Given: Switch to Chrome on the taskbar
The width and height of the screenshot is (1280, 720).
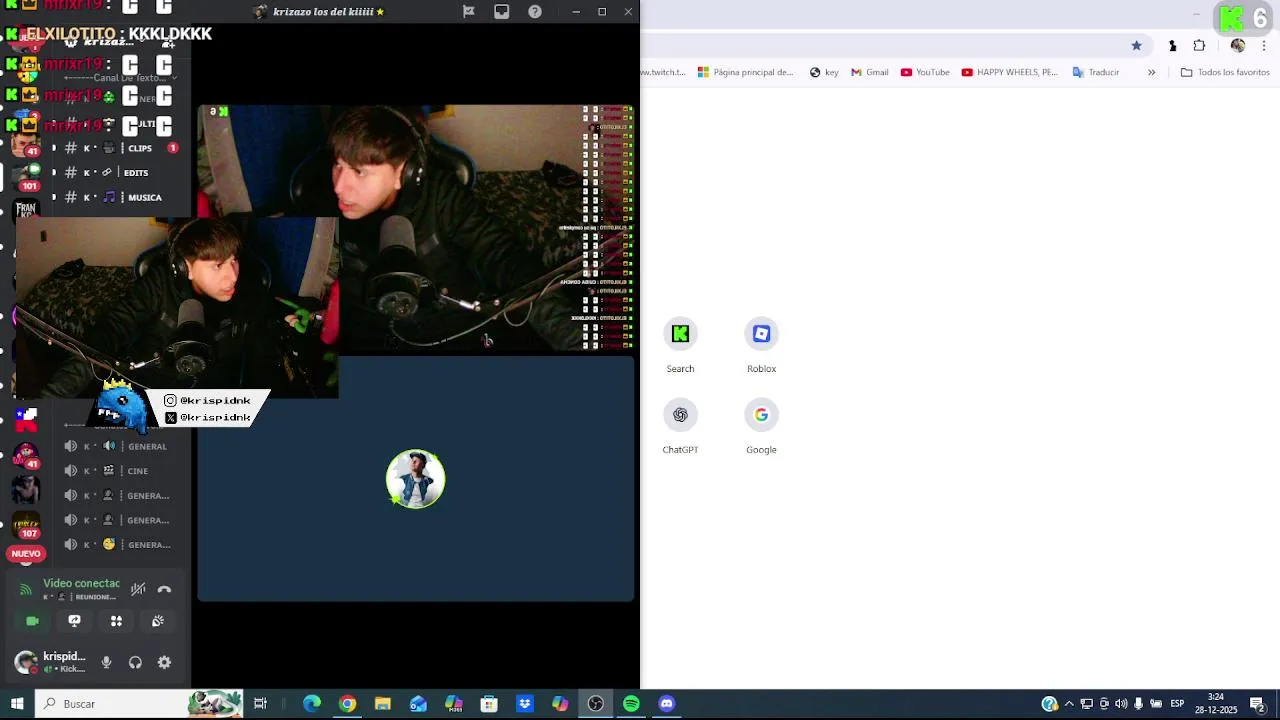Looking at the screenshot, I should coord(347,704).
